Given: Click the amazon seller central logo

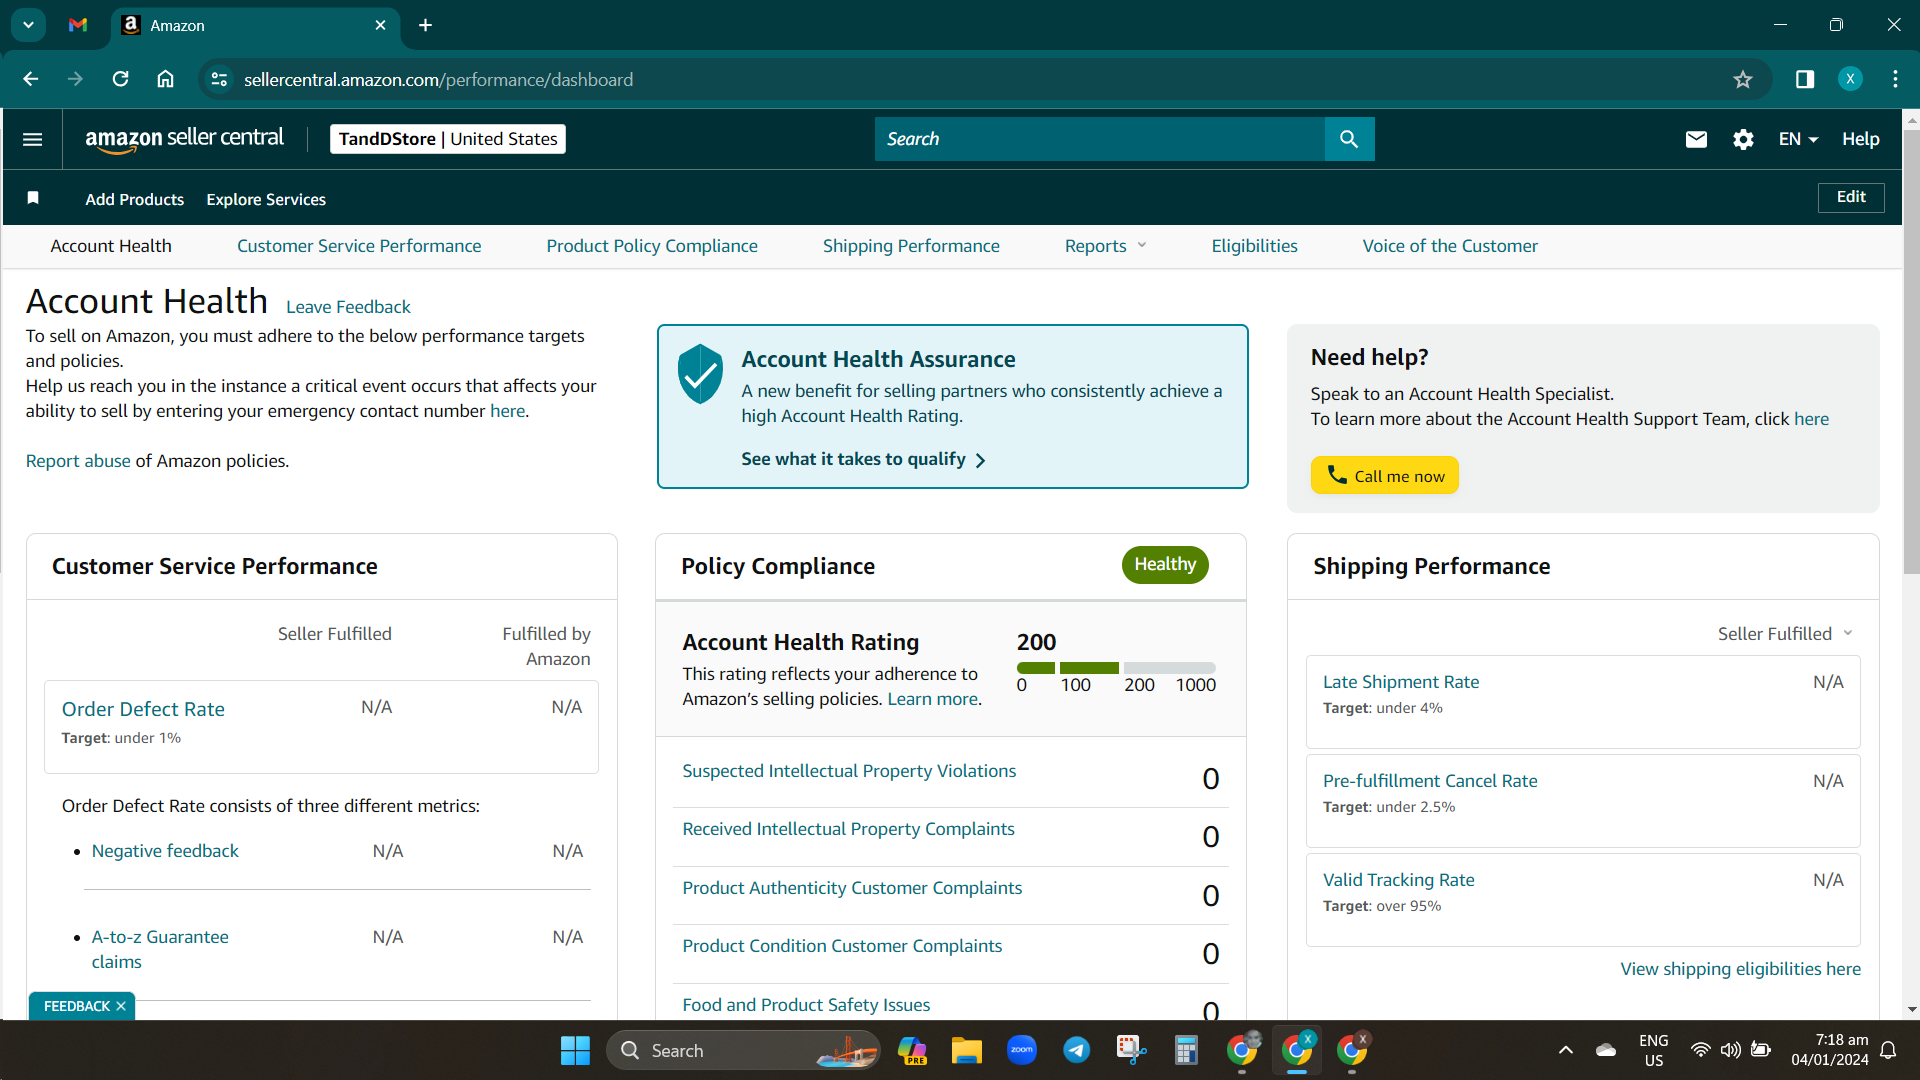Looking at the screenshot, I should [x=184, y=139].
